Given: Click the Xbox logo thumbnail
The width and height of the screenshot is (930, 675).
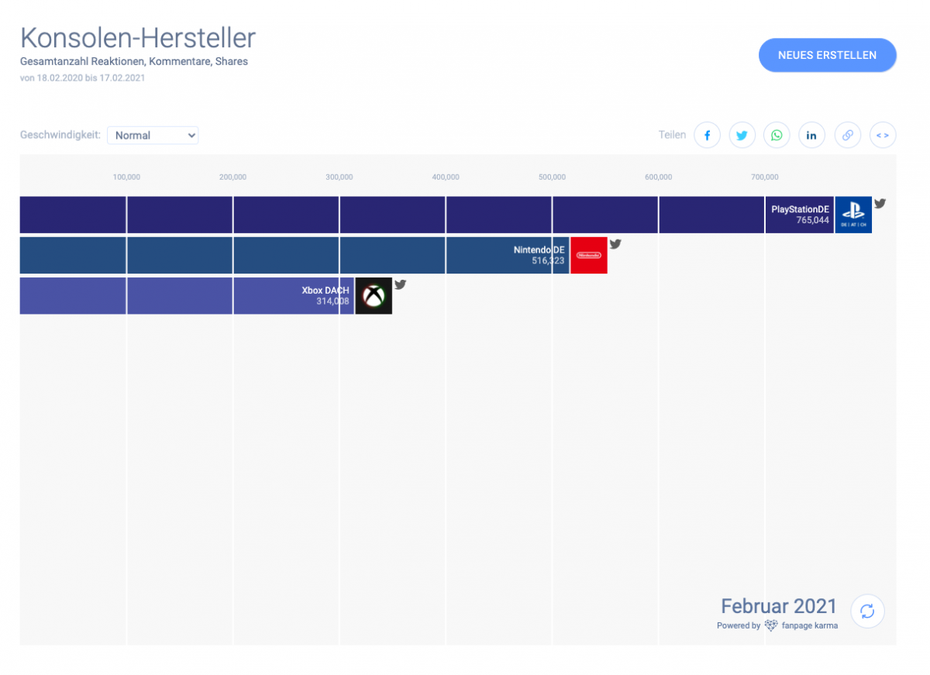Looking at the screenshot, I should 374,295.
